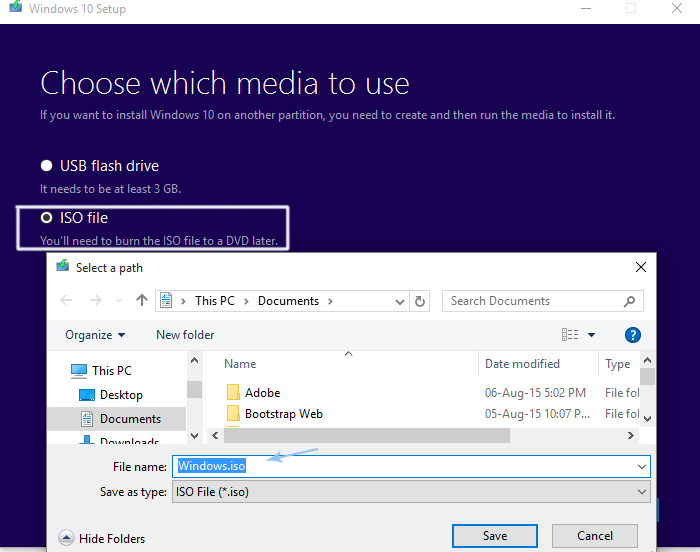Click This PC in the address breadcrumb
700x552 pixels.
[x=215, y=301]
